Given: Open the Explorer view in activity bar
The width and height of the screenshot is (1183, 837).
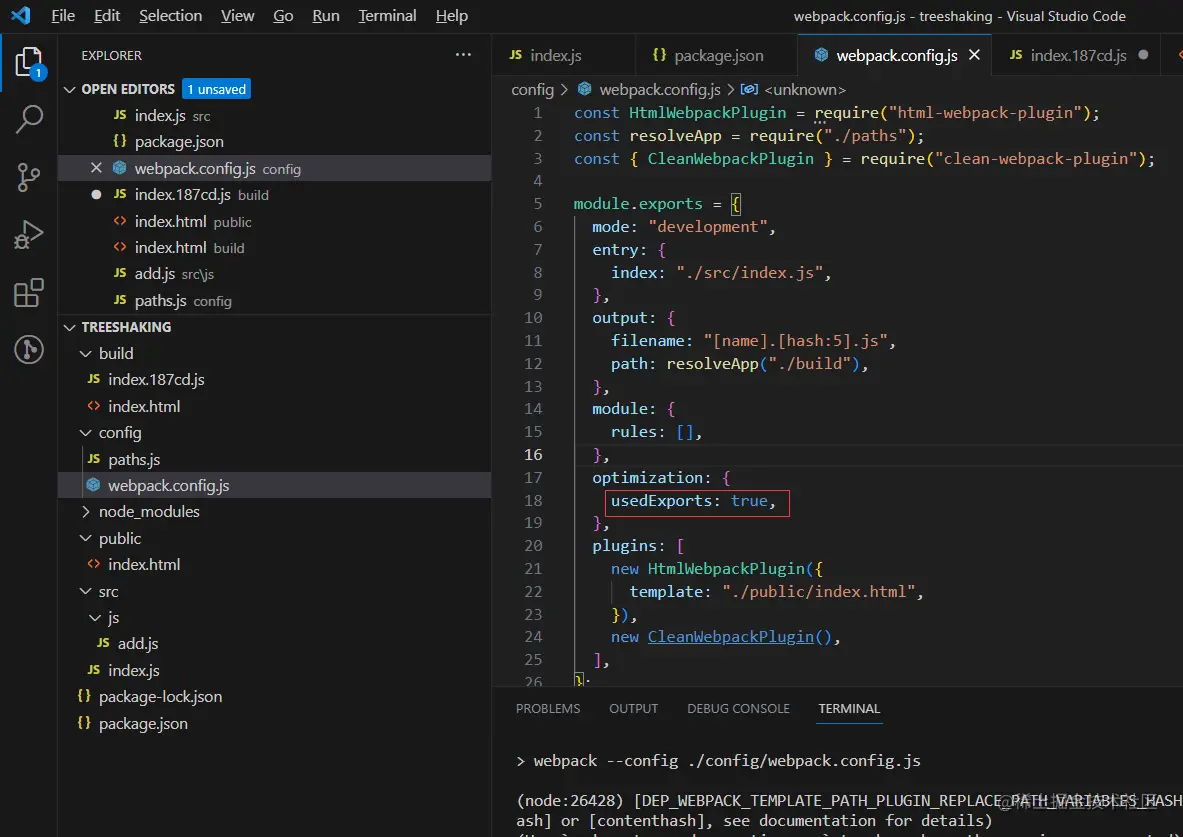Looking at the screenshot, I should point(29,62).
